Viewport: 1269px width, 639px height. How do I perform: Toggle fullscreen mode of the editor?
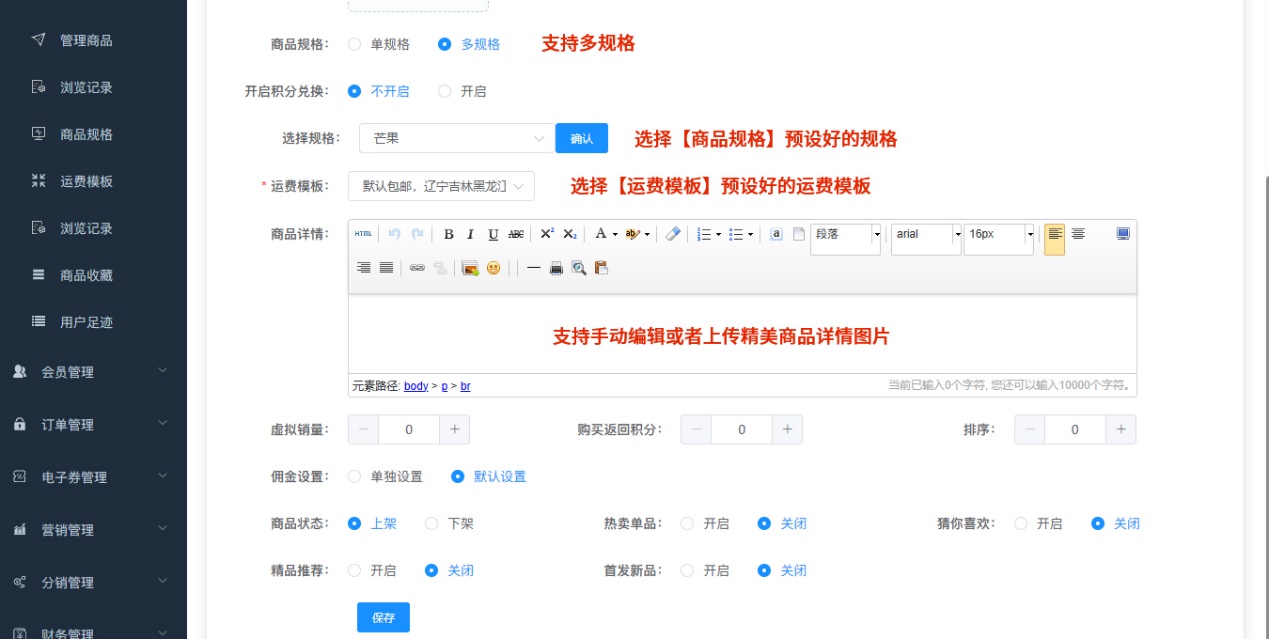[x=1122, y=234]
